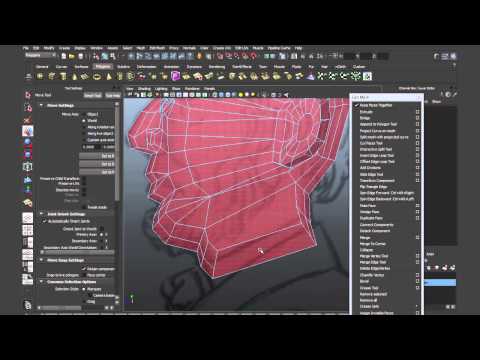Toggle Preserve Child Transform checkbox
Image resolution: width=480 pixels, height=360 pixels.
[84, 179]
